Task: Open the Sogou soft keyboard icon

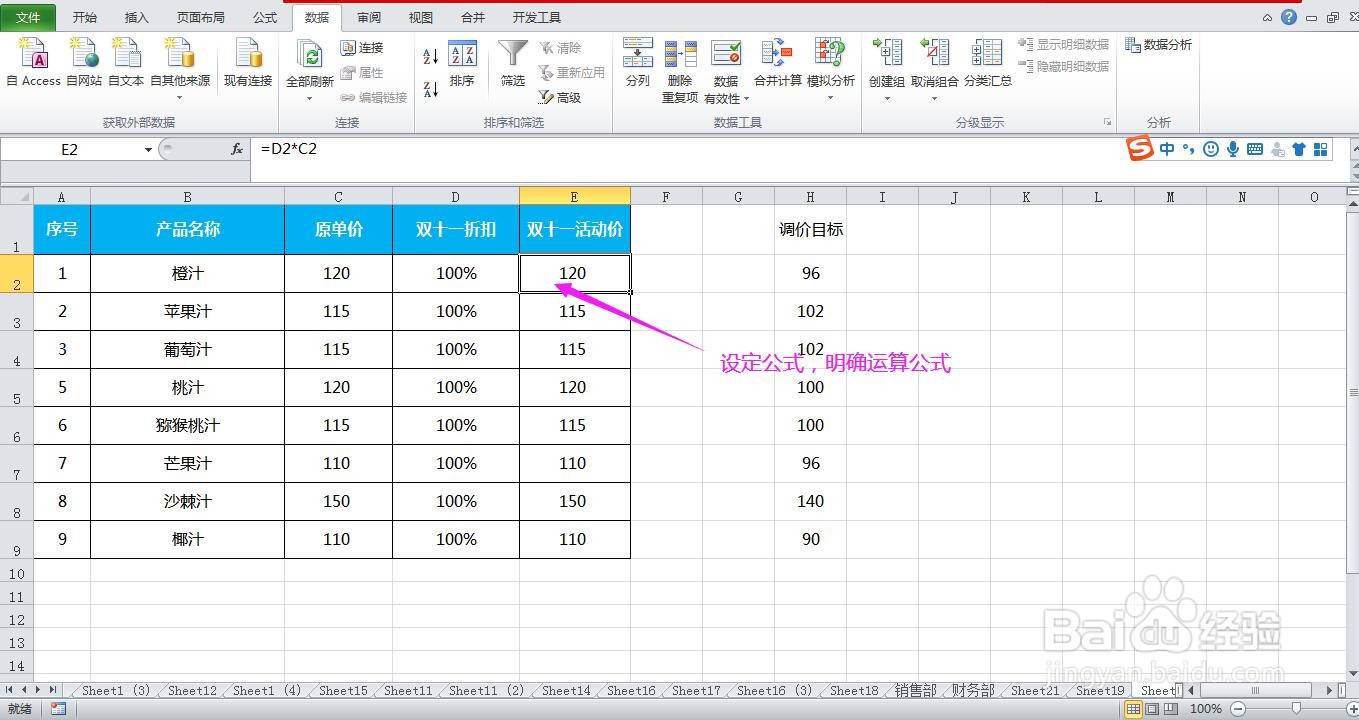Action: (1254, 148)
